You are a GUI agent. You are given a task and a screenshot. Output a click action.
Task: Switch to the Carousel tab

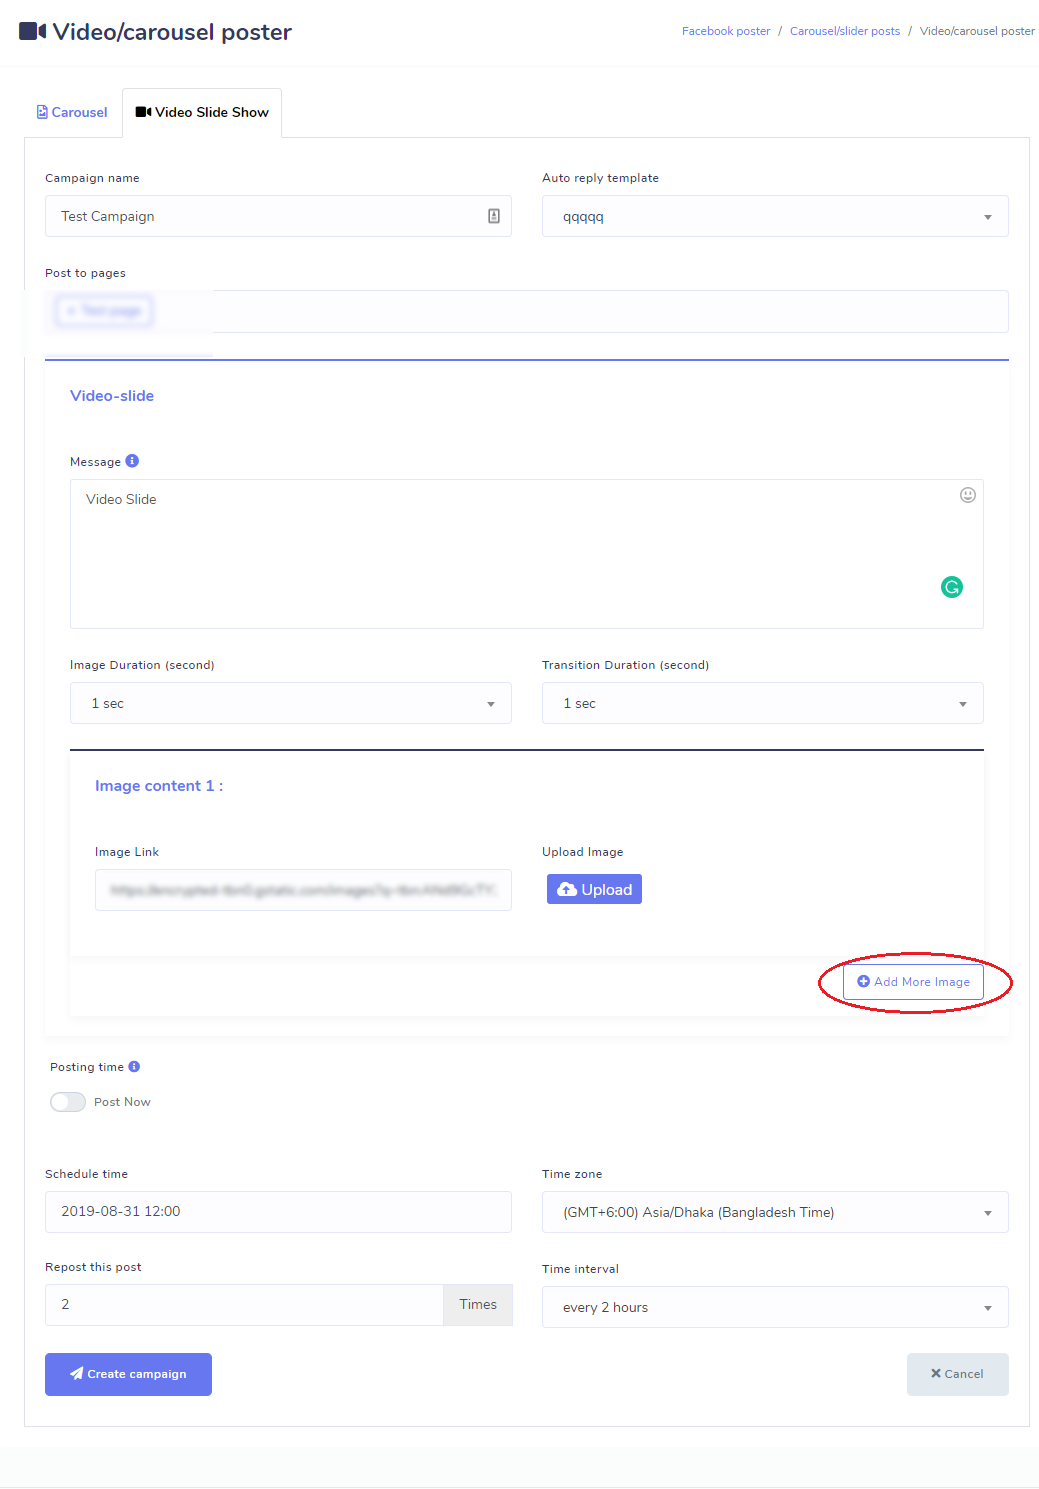[x=71, y=112]
